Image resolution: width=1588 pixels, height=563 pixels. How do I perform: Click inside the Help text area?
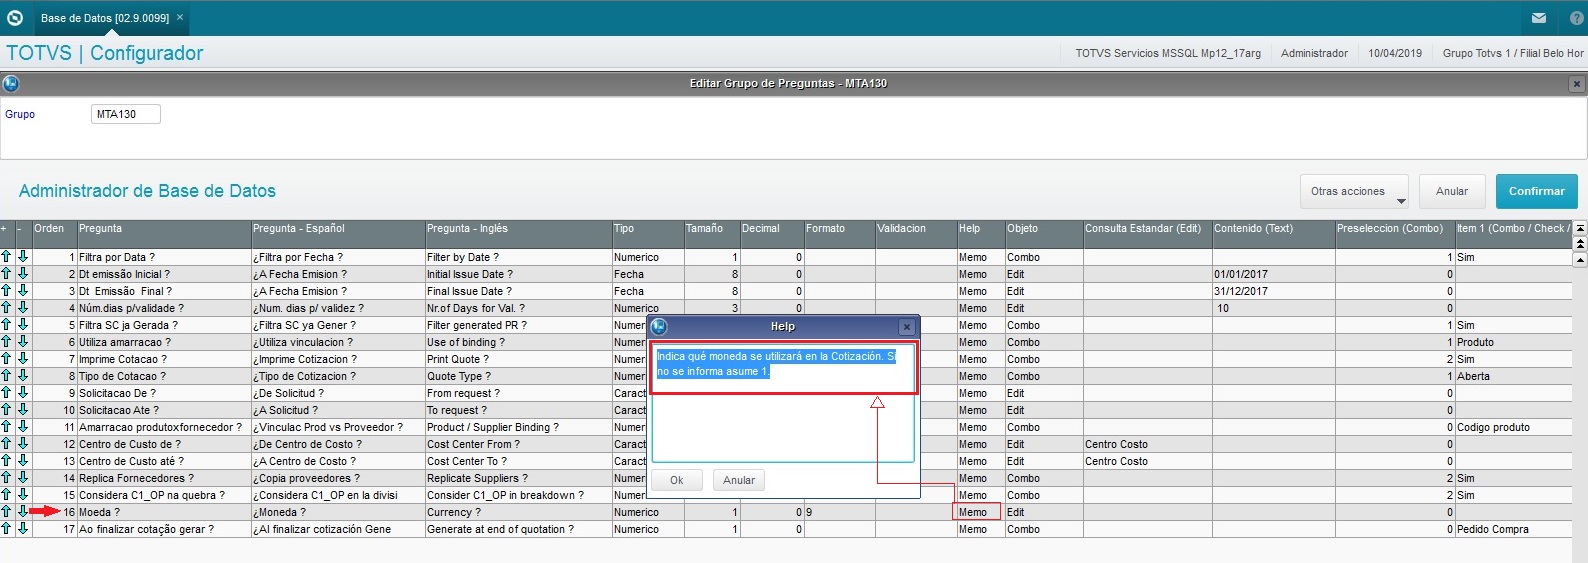click(783, 404)
